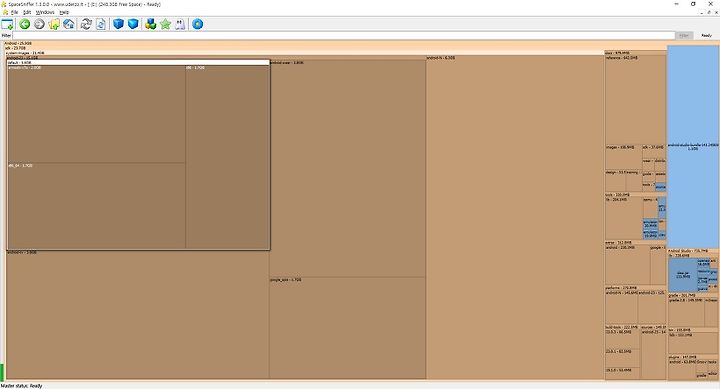Click the green progress bar on the left edge
Viewport: 720px width, 389px height.
click(2, 372)
